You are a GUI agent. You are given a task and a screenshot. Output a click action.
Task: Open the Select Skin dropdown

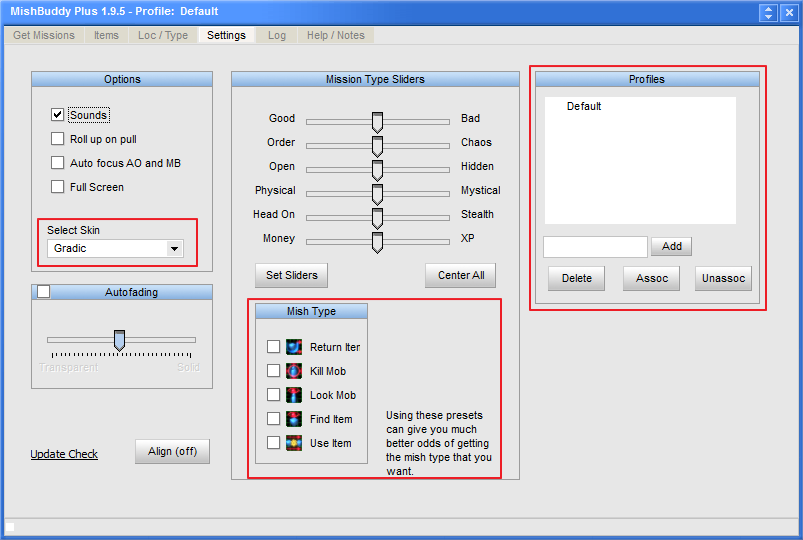[175, 248]
